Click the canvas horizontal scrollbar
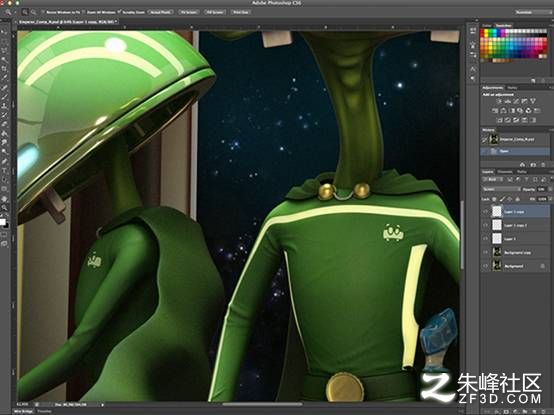554x415 pixels. pyautogui.click(x=262, y=404)
